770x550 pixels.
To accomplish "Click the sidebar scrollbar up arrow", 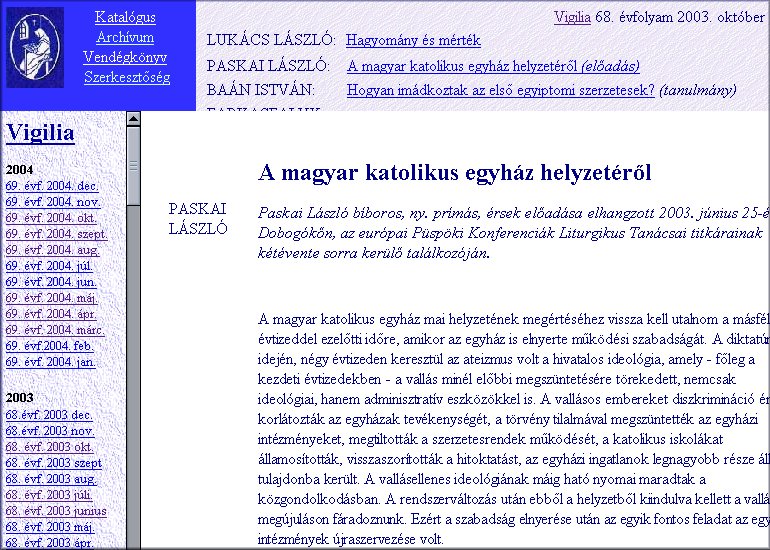I will (133, 118).
